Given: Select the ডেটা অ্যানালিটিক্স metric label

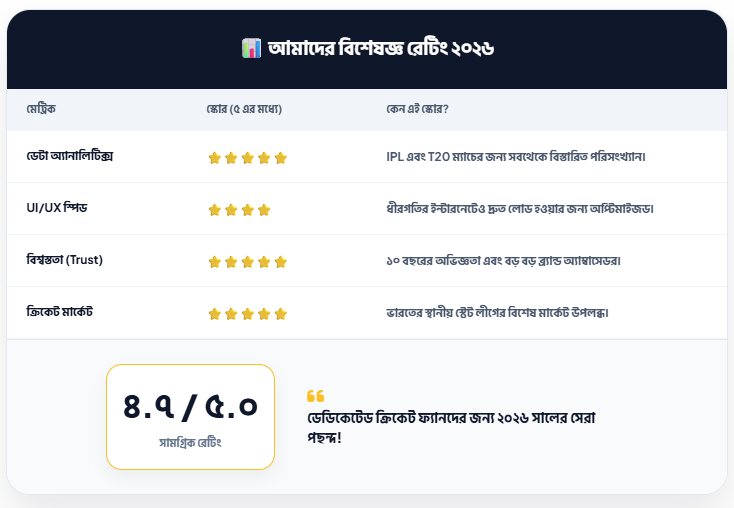Looking at the screenshot, I should click(69, 157).
